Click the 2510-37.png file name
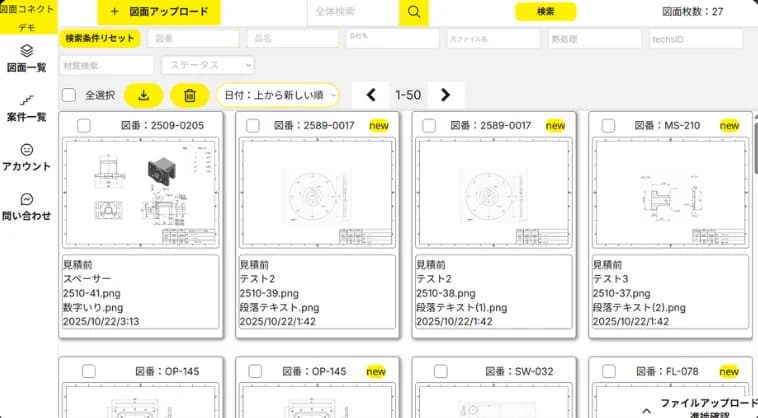Image resolution: width=758 pixels, height=418 pixels. (621, 293)
